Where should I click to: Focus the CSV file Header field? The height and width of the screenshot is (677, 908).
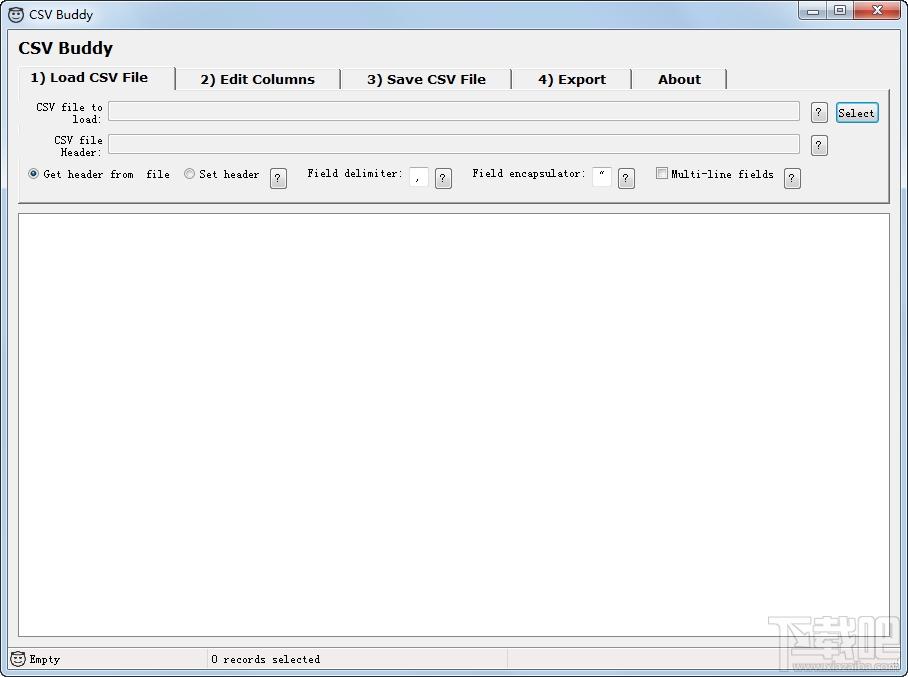454,144
